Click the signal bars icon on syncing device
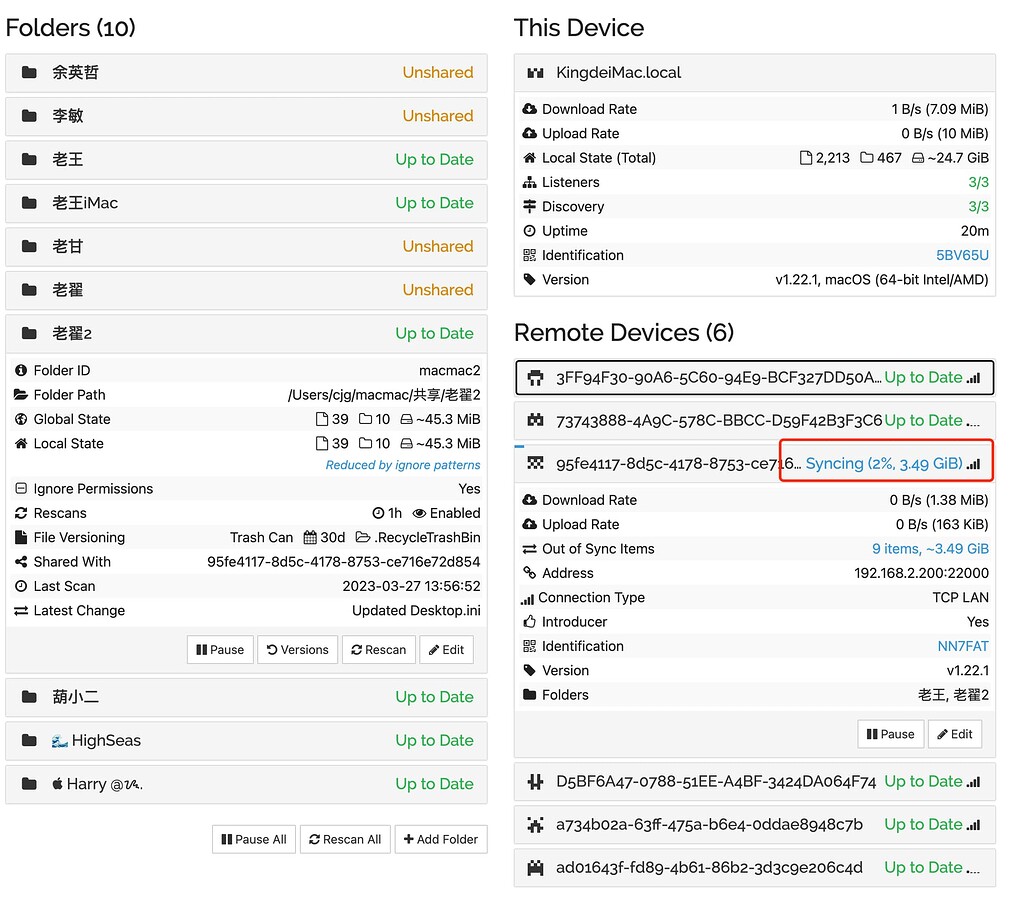The image size is (1024, 900). click(x=974, y=464)
